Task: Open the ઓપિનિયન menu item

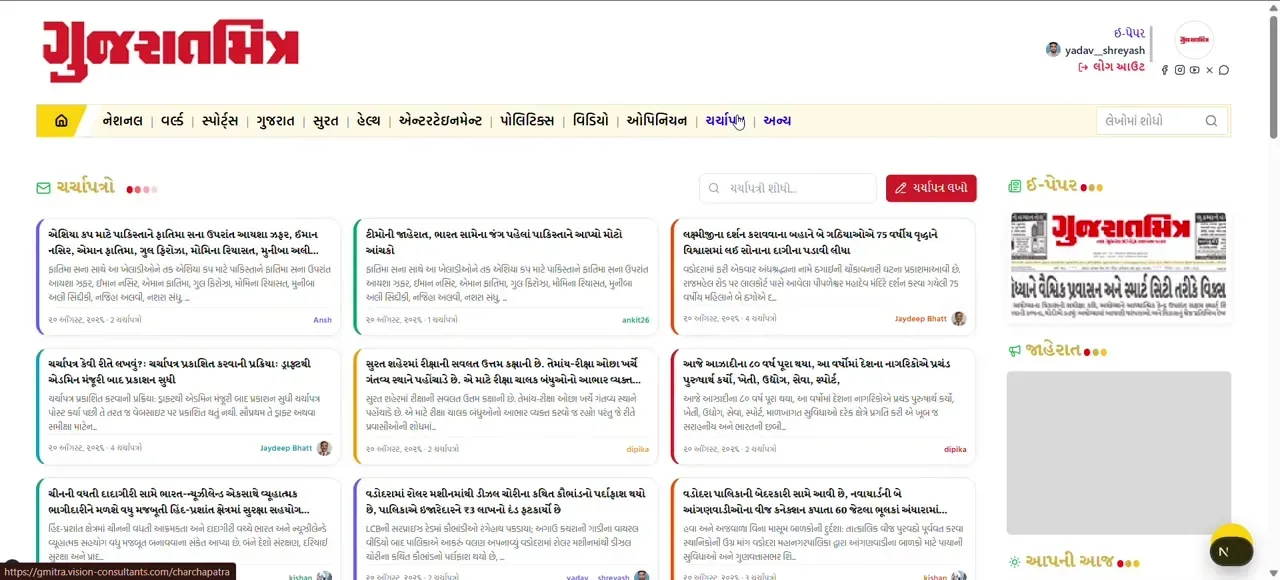Action: 657,121
